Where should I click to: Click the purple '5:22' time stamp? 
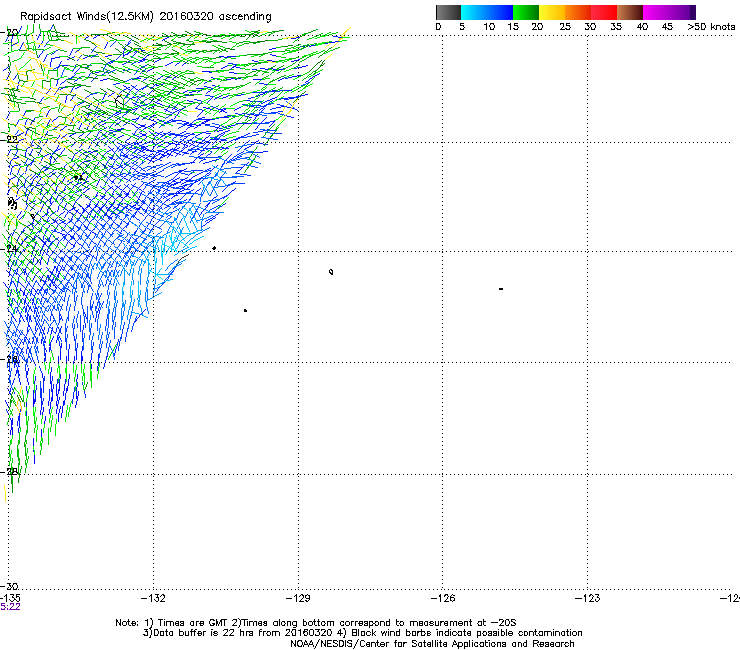click(10, 607)
